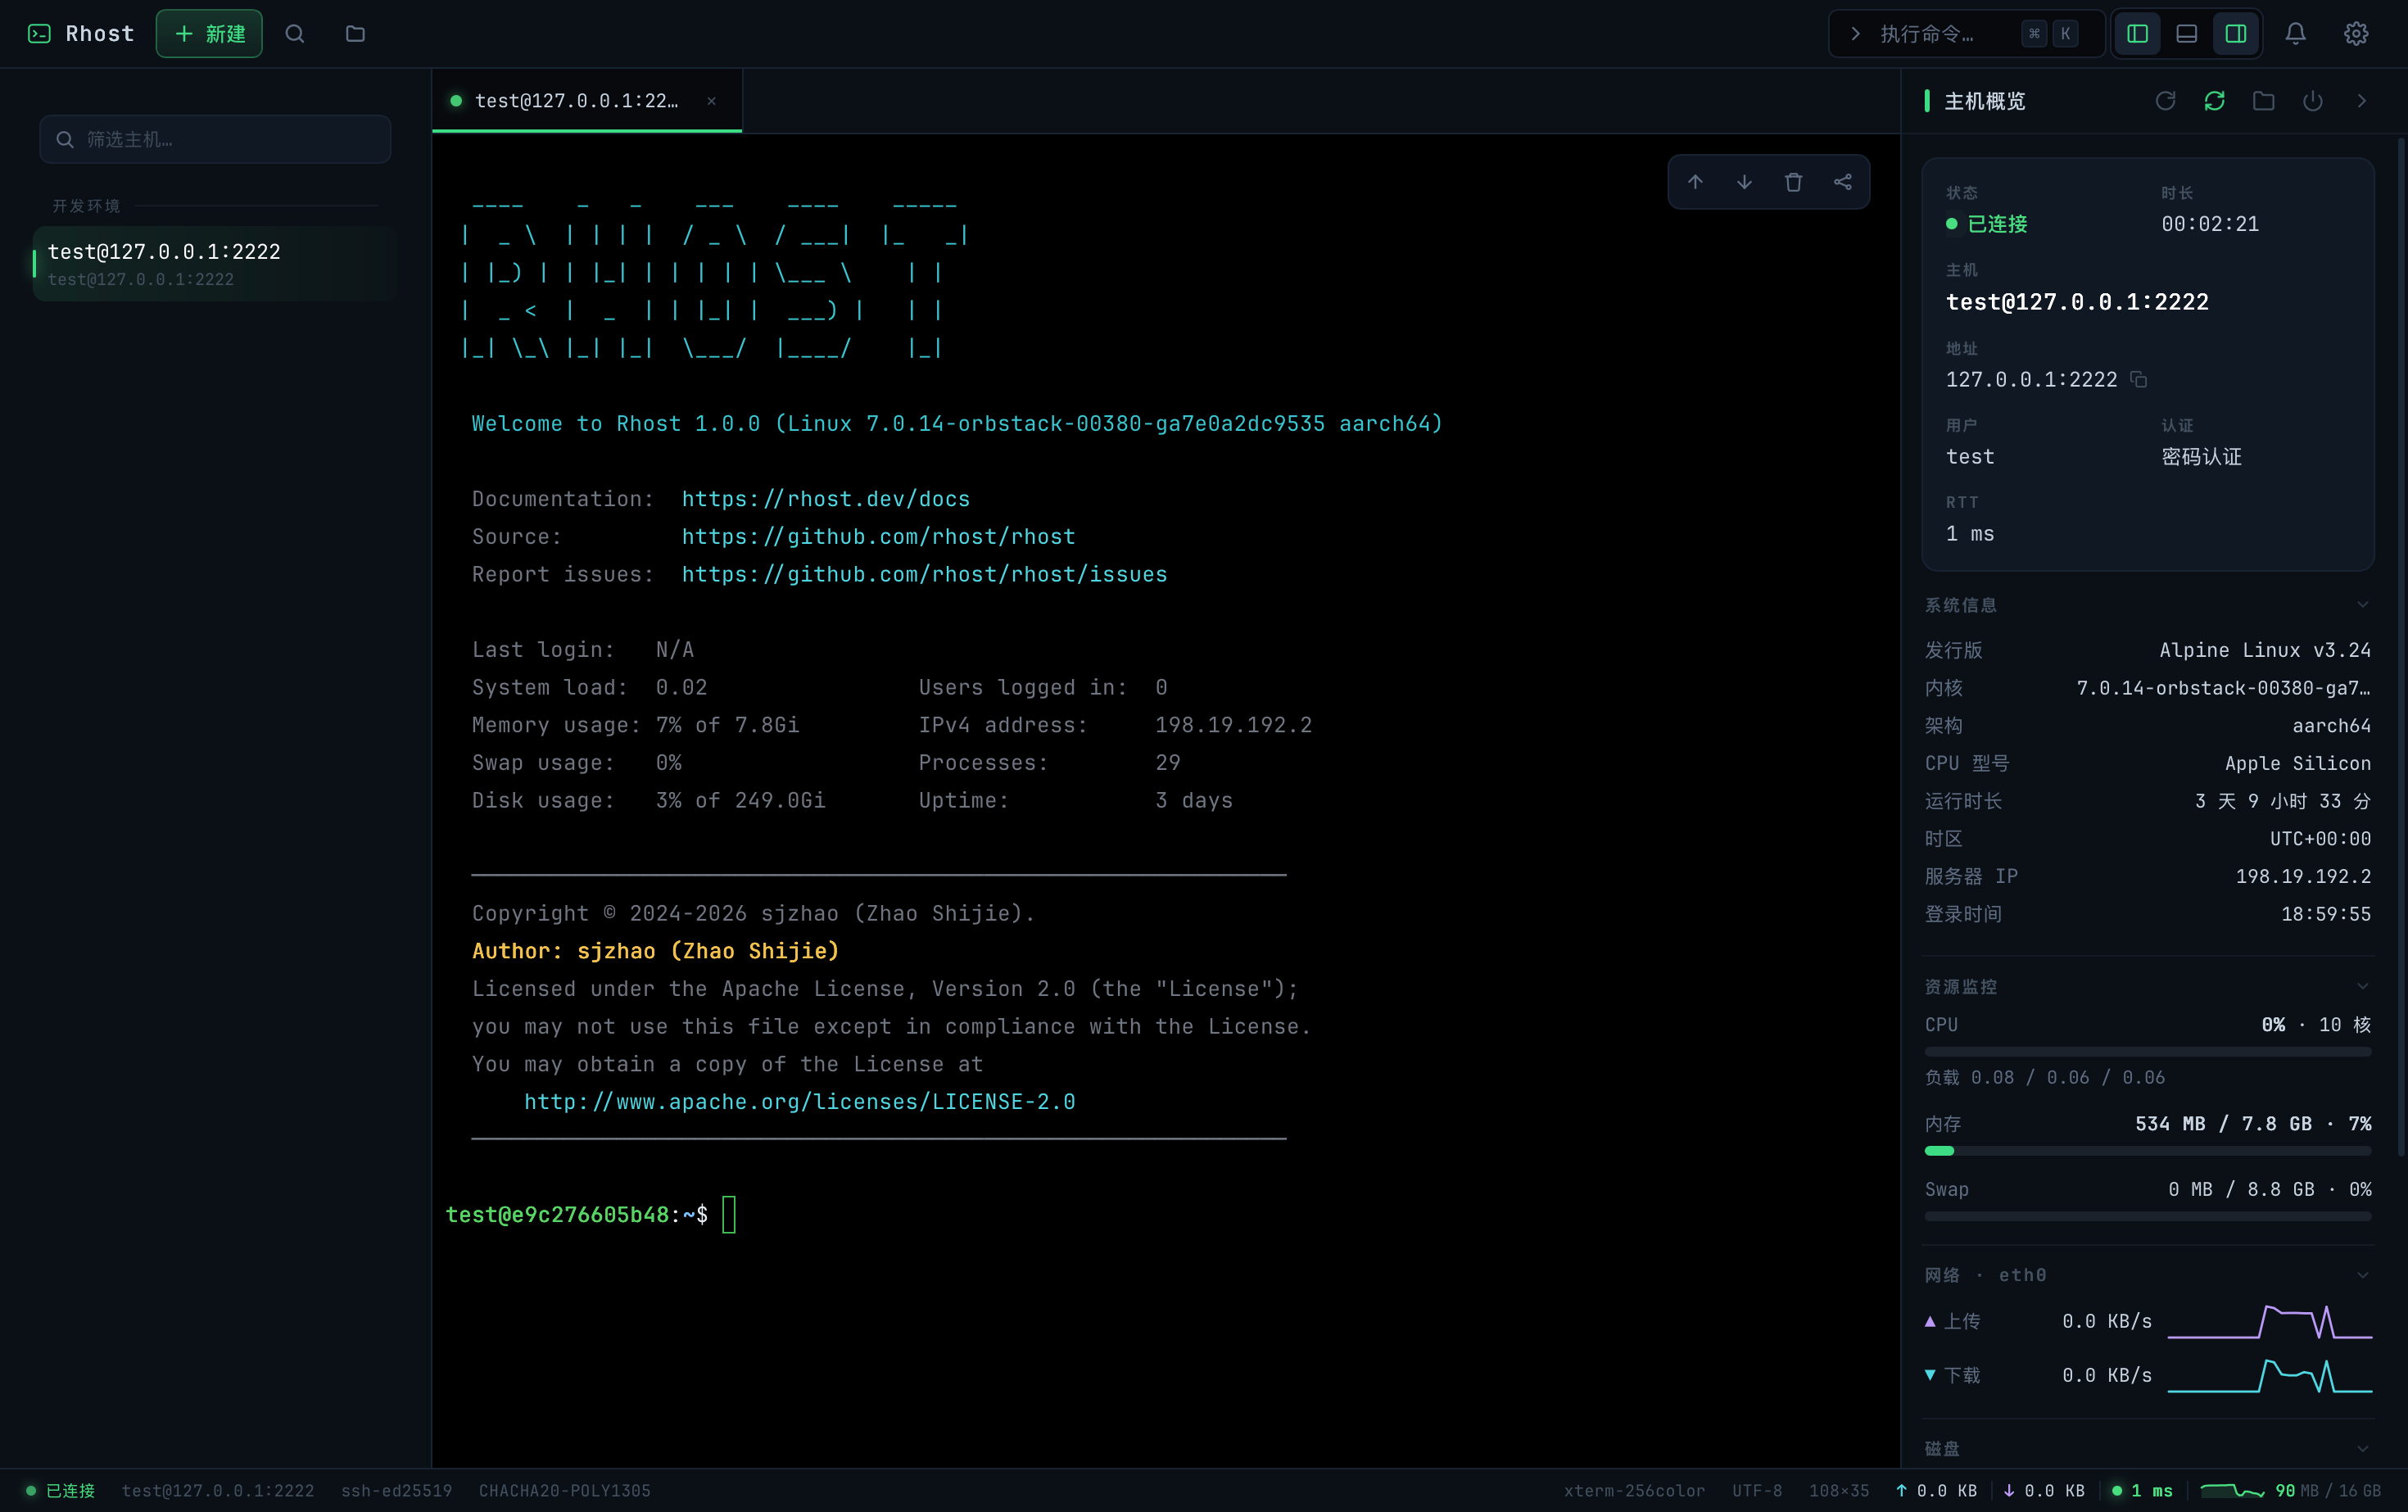The height and width of the screenshot is (1512, 2408).
Task: Open settings gear icon
Action: [x=2356, y=34]
